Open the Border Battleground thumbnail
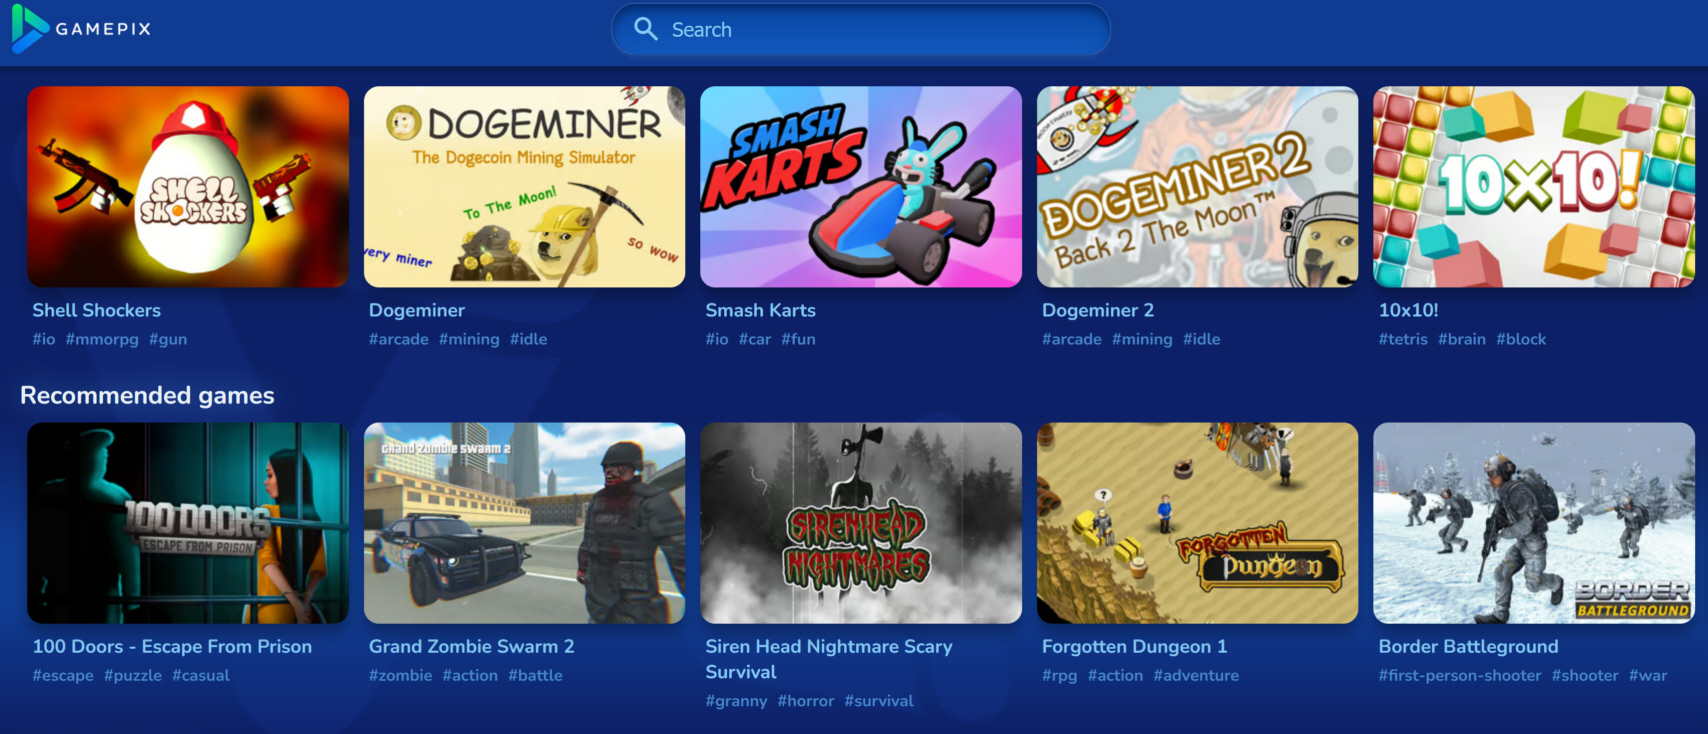The image size is (1708, 734). coord(1534,523)
